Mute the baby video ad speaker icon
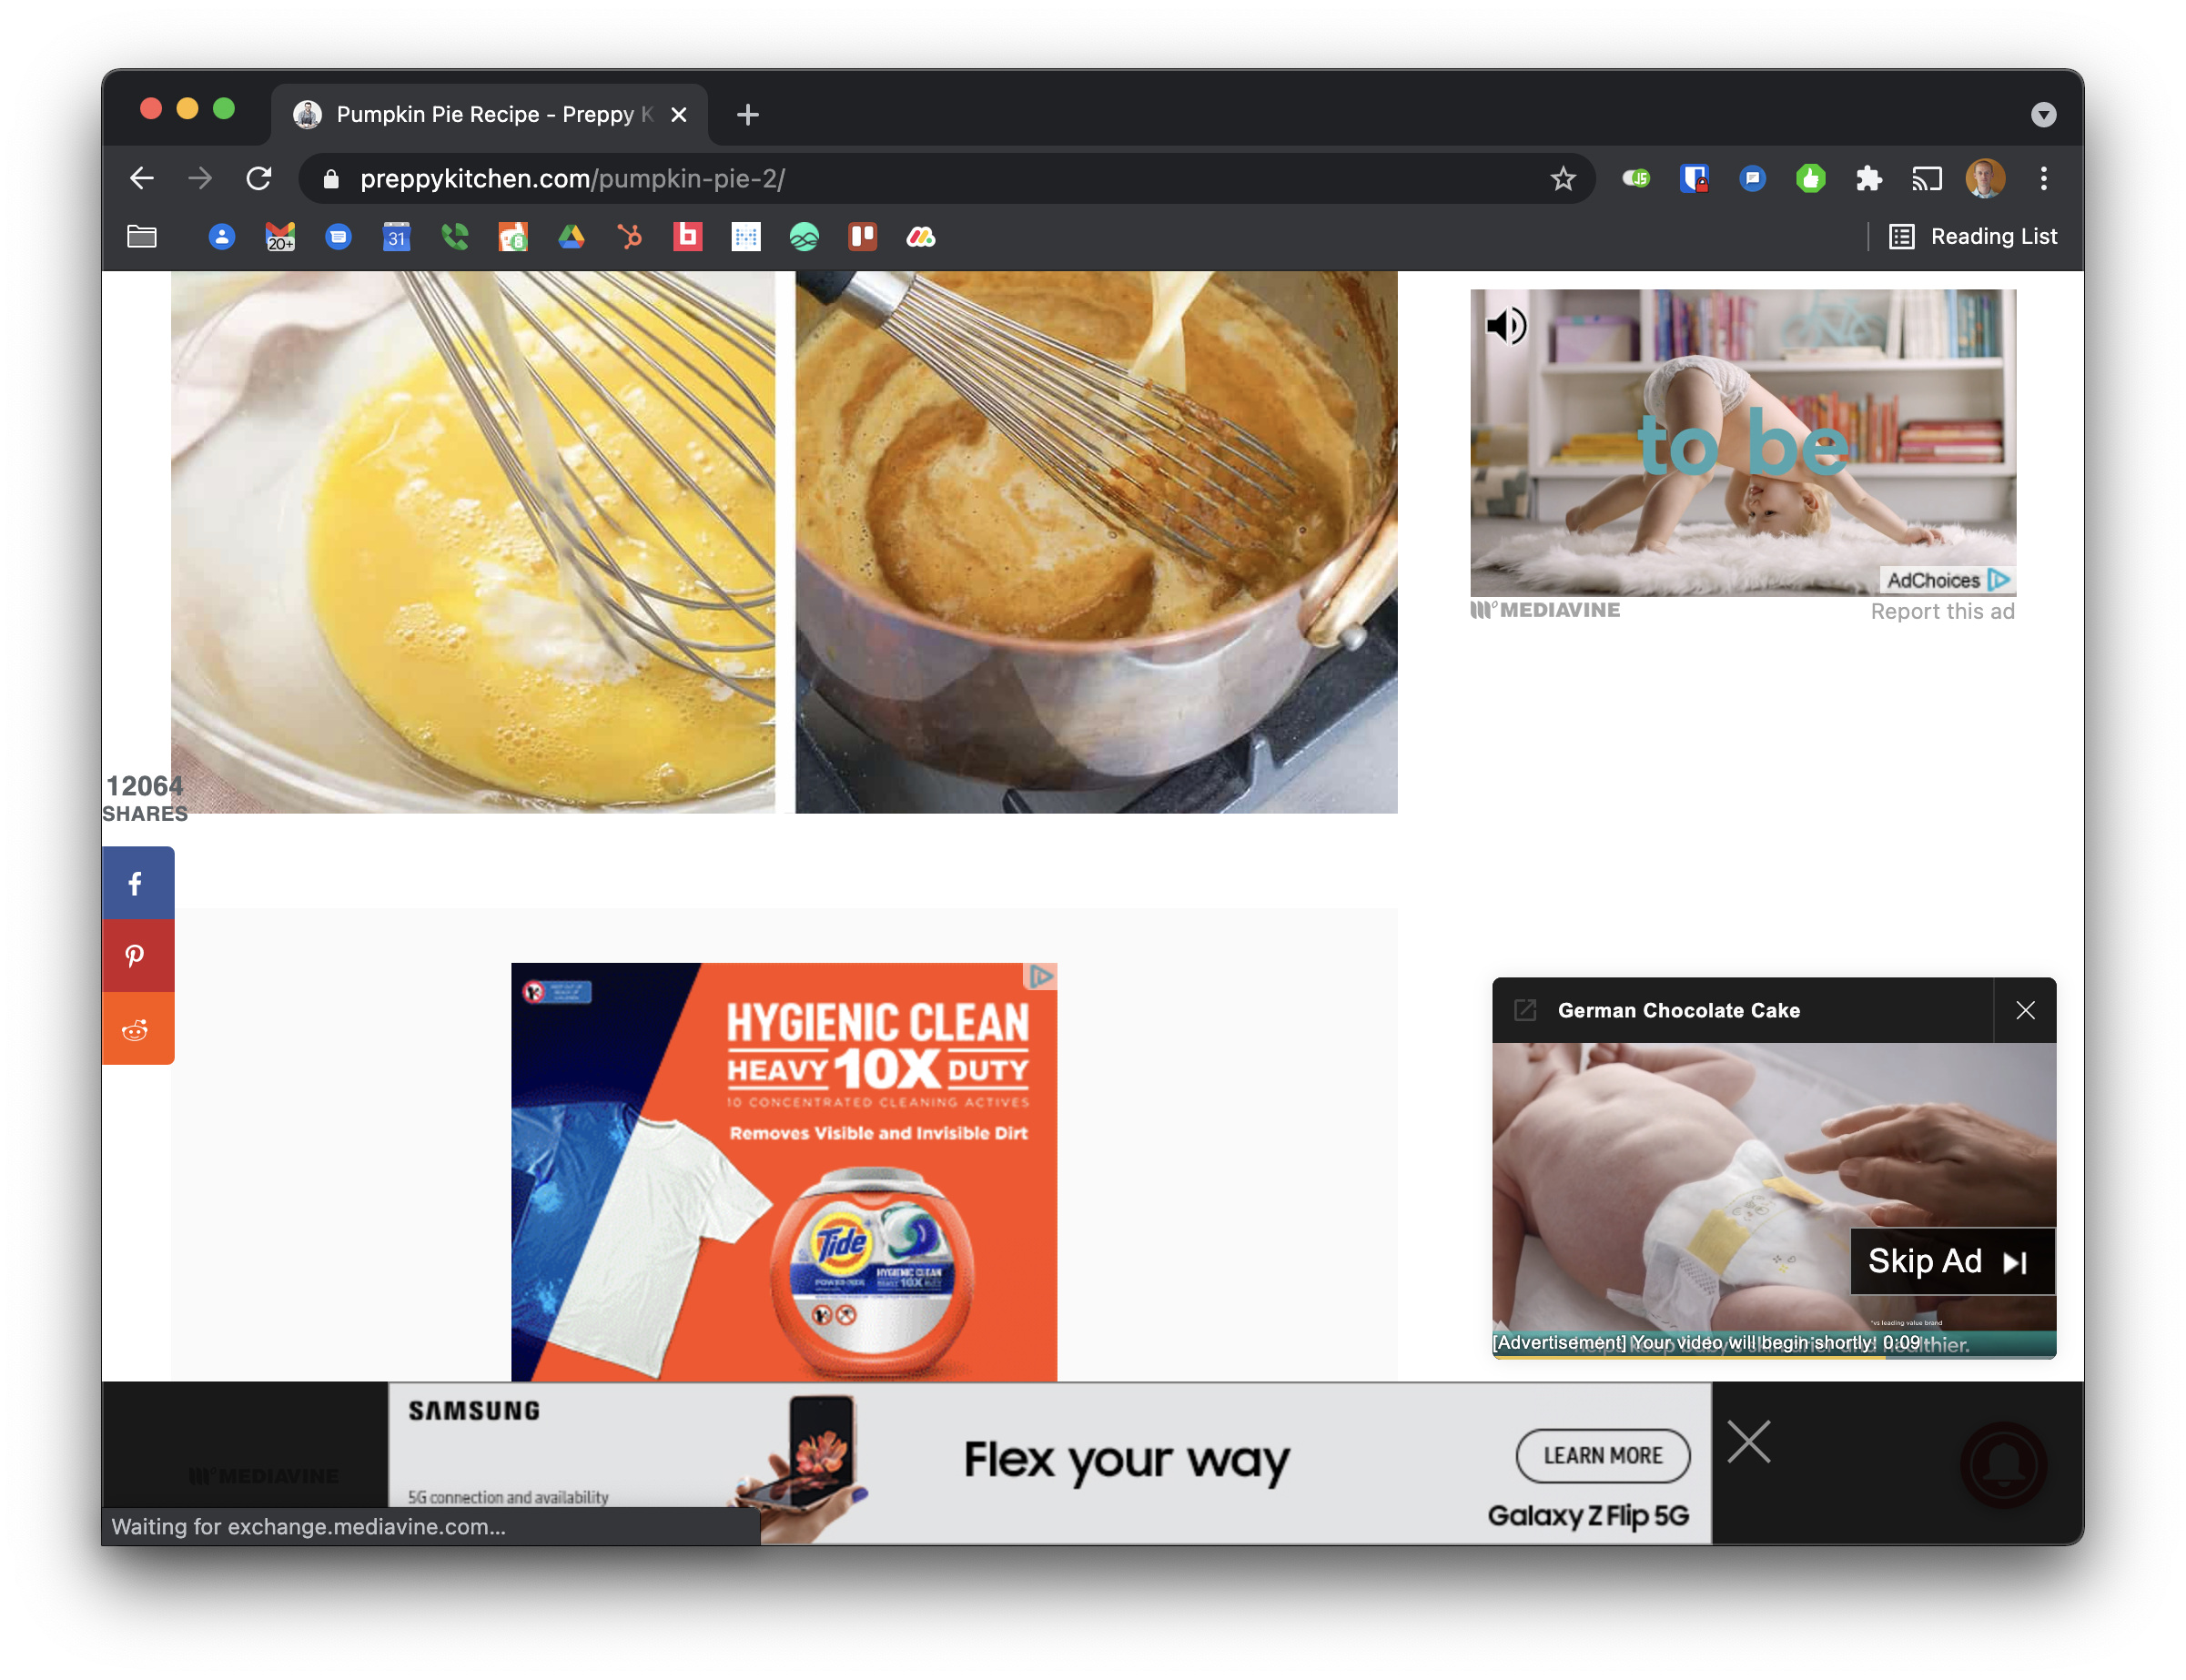2186x1680 pixels. tap(1506, 326)
